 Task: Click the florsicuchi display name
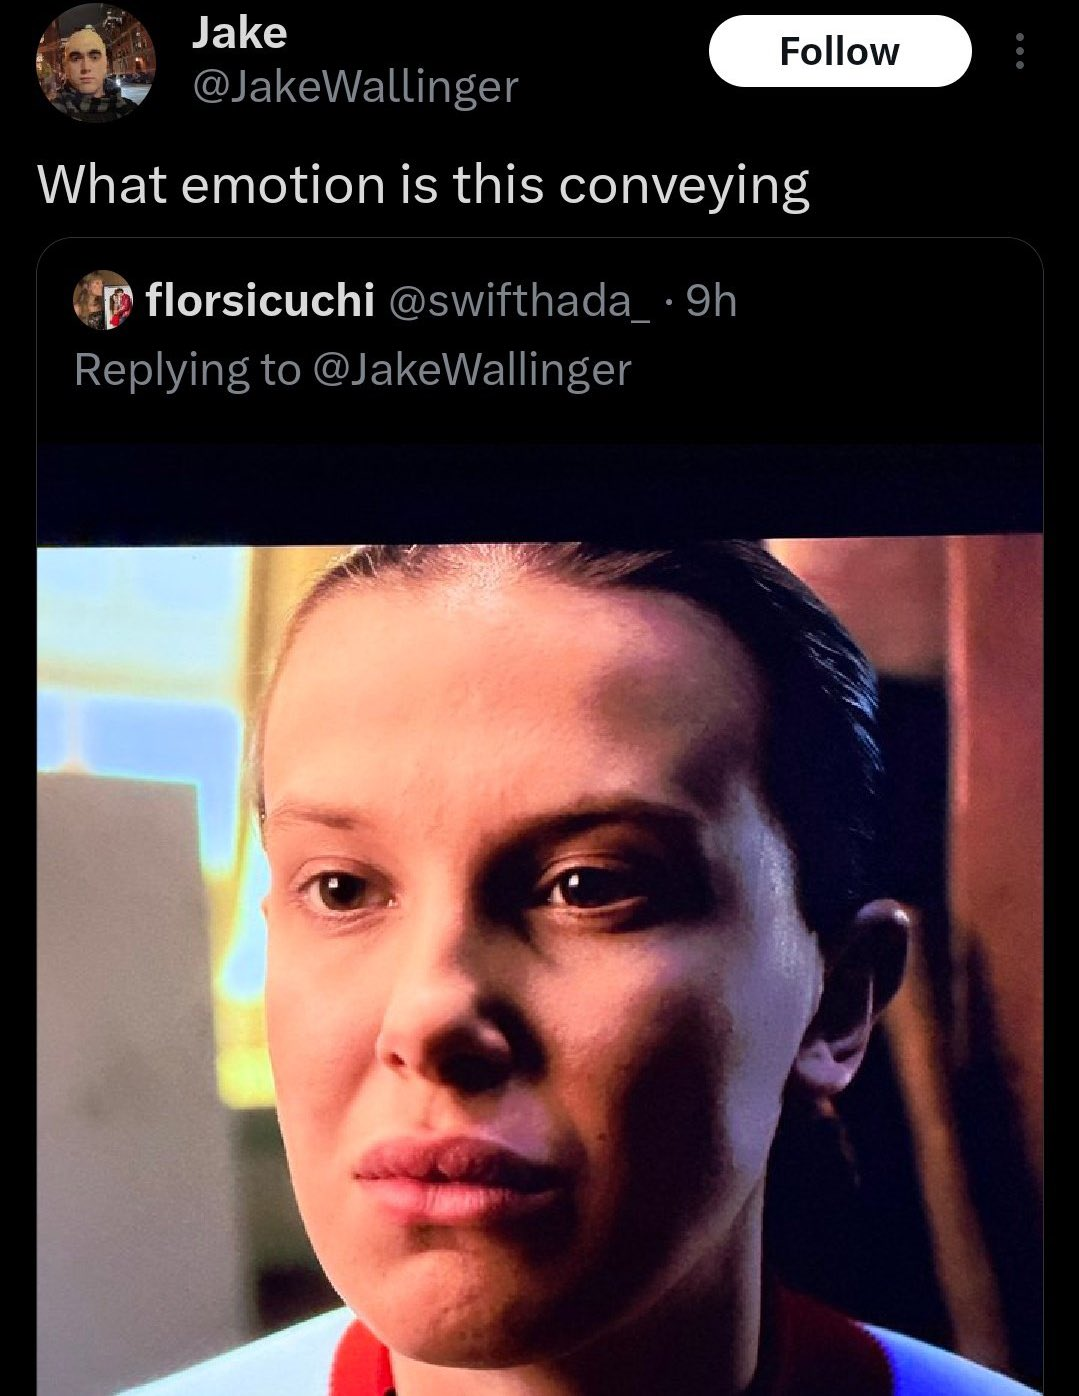[x=260, y=299]
